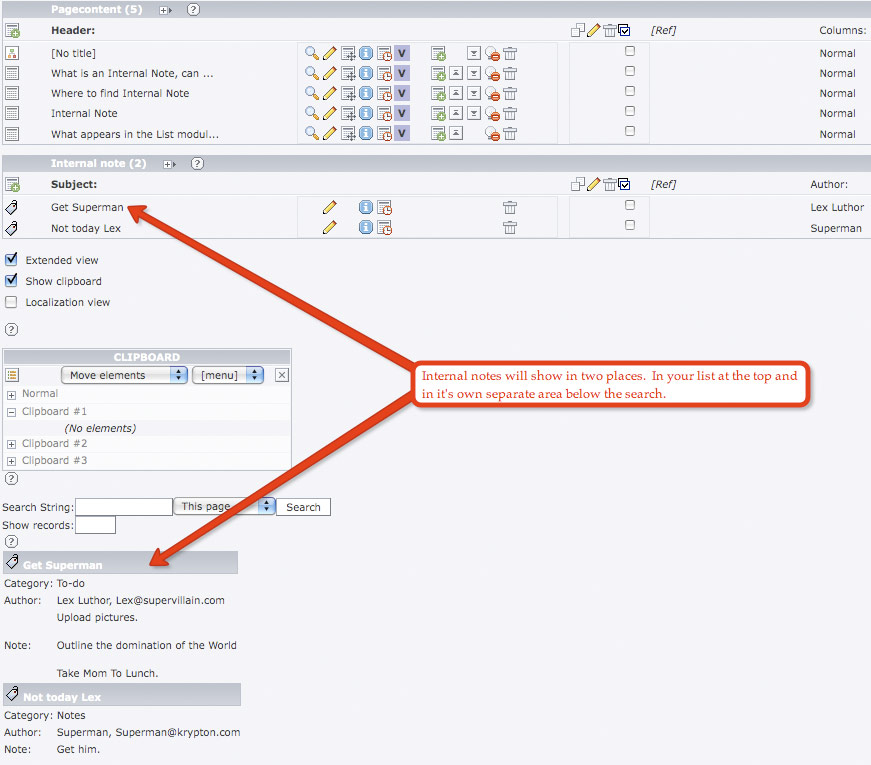Click the Search String text field
Image resolution: width=871 pixels, height=765 pixels.
[x=124, y=507]
